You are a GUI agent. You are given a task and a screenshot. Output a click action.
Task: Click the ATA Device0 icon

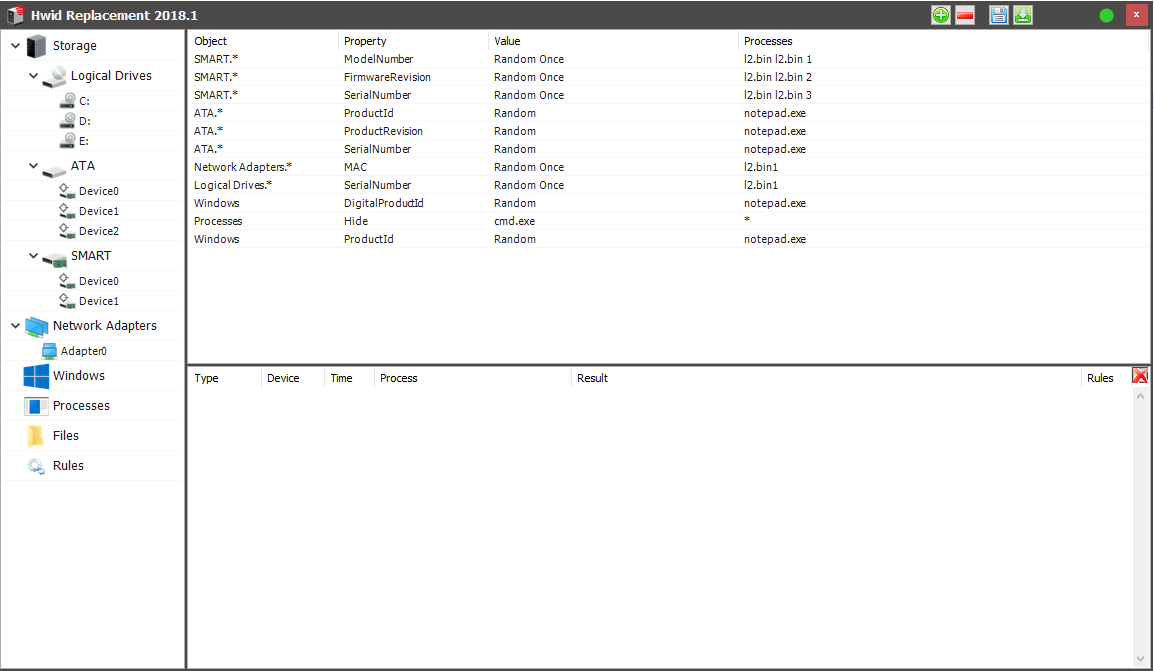pos(67,191)
